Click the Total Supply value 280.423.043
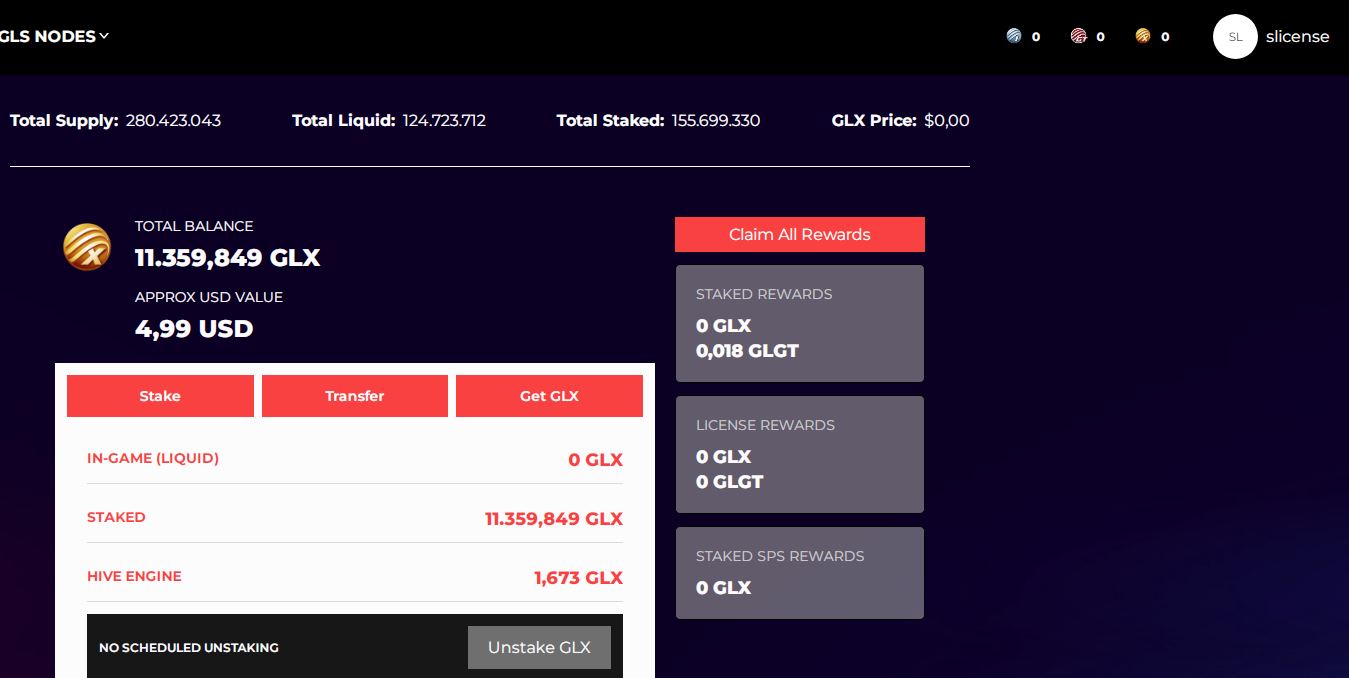This screenshot has width=1349, height=678. 173,121
